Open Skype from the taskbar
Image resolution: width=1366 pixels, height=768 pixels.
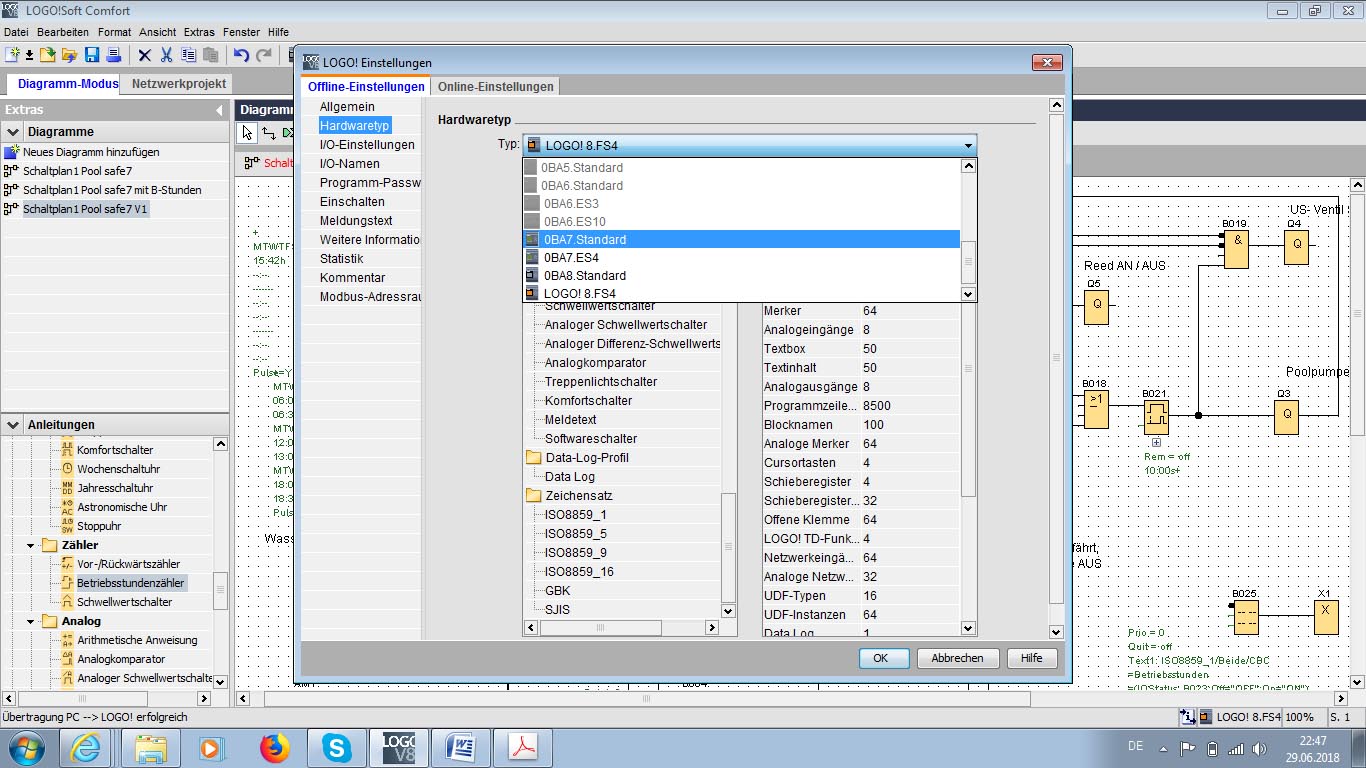pos(337,748)
